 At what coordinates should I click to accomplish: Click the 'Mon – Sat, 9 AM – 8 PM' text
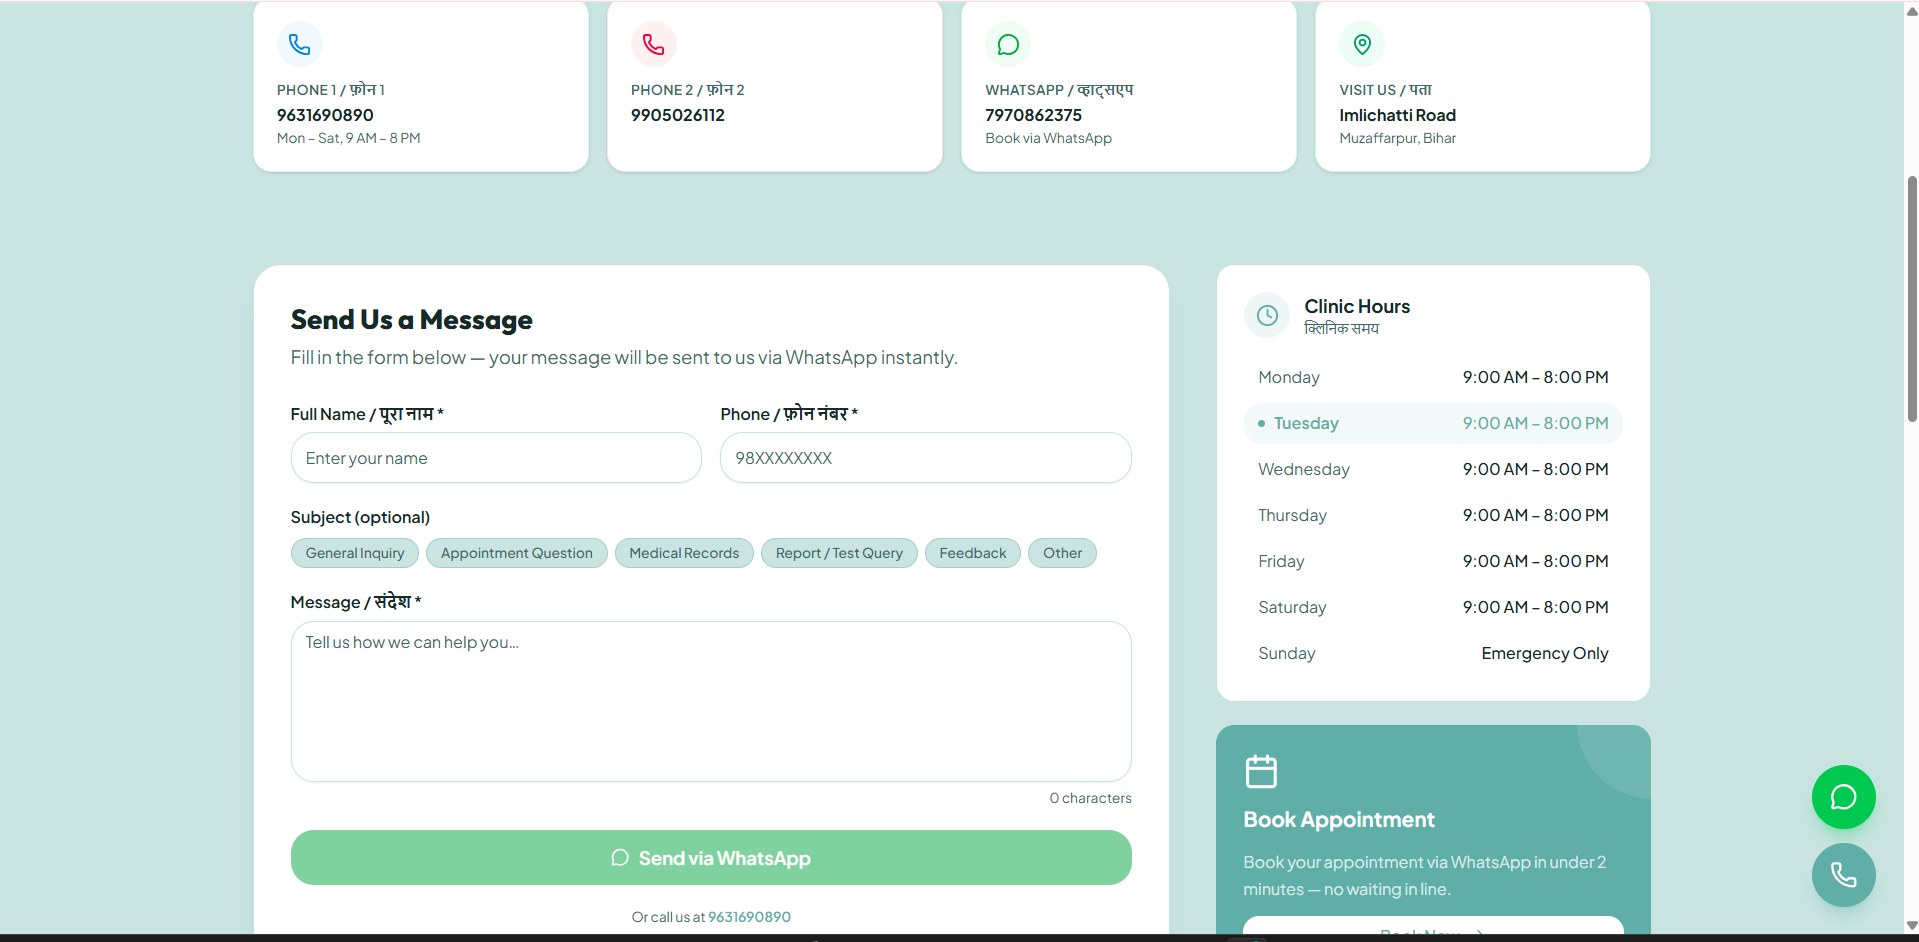point(348,138)
